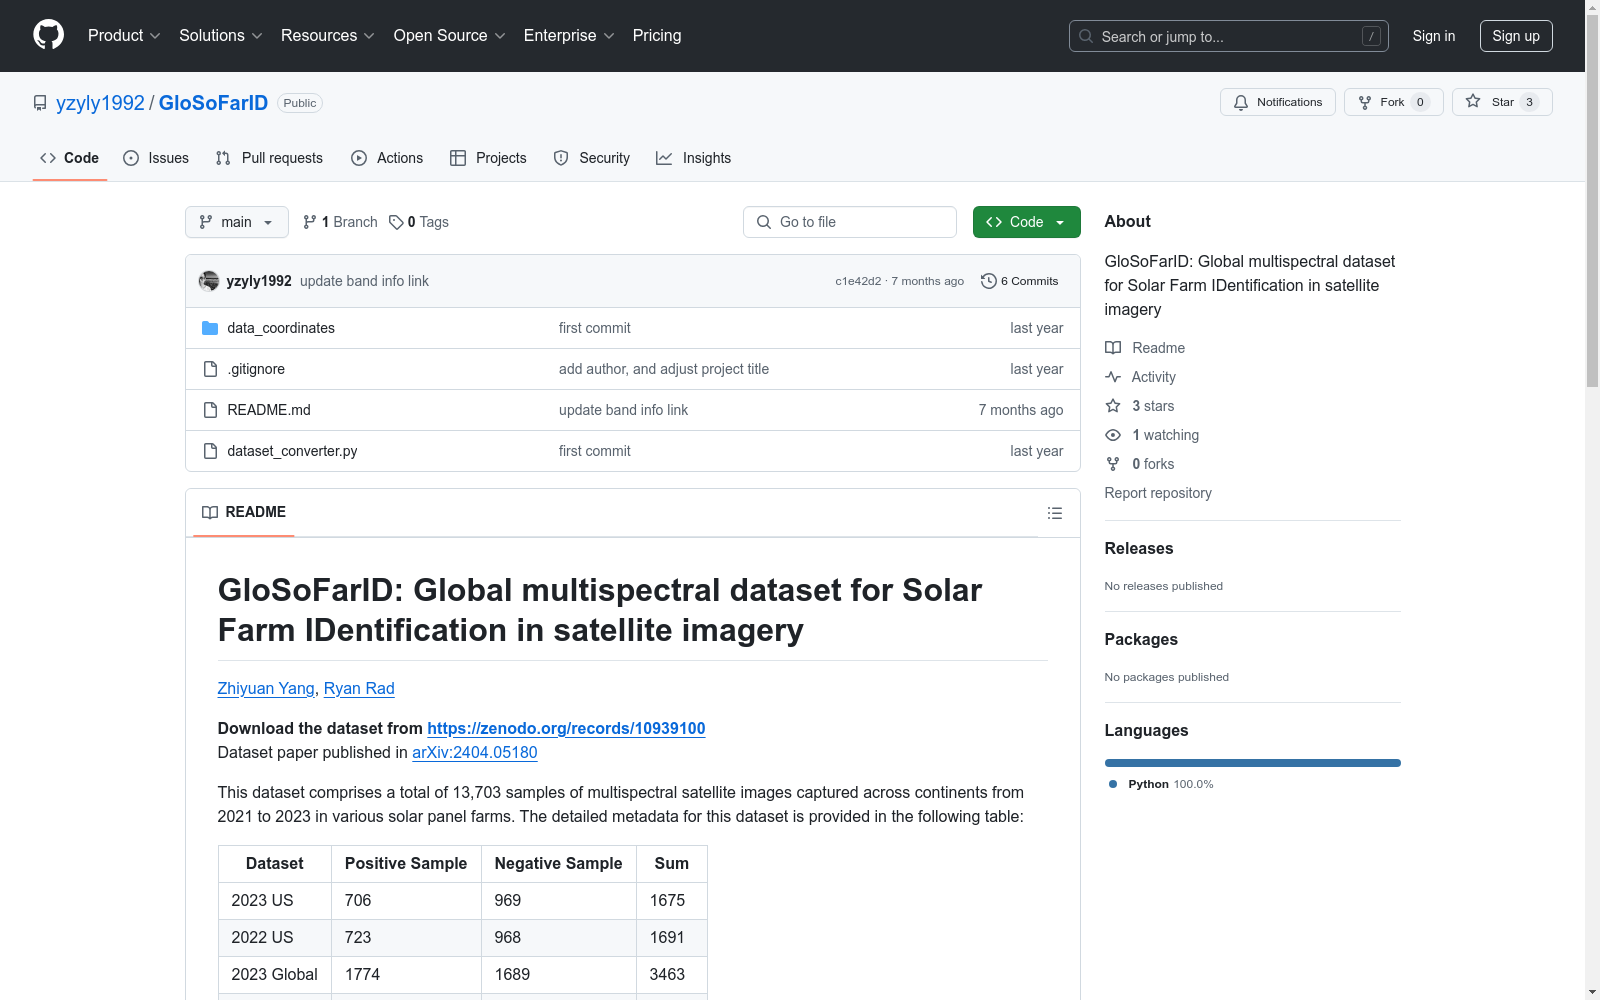The width and height of the screenshot is (1600, 1000).
Task: Open the Product menu dropdown
Action: point(124,35)
